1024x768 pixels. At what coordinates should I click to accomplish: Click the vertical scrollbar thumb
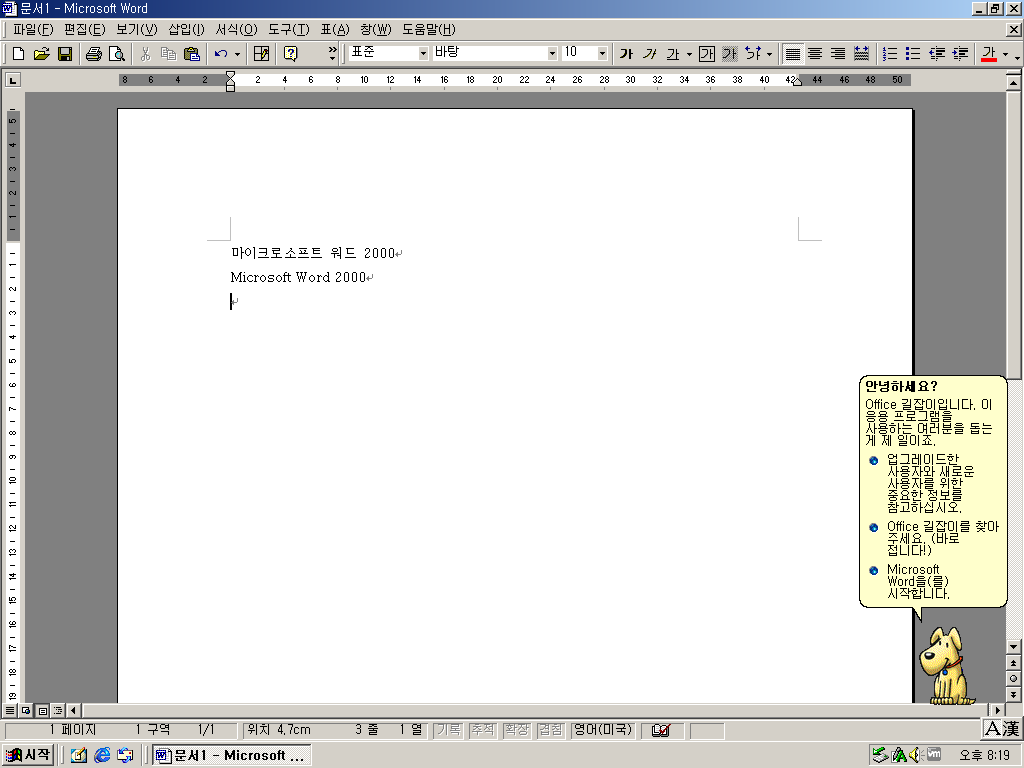tap(1014, 234)
